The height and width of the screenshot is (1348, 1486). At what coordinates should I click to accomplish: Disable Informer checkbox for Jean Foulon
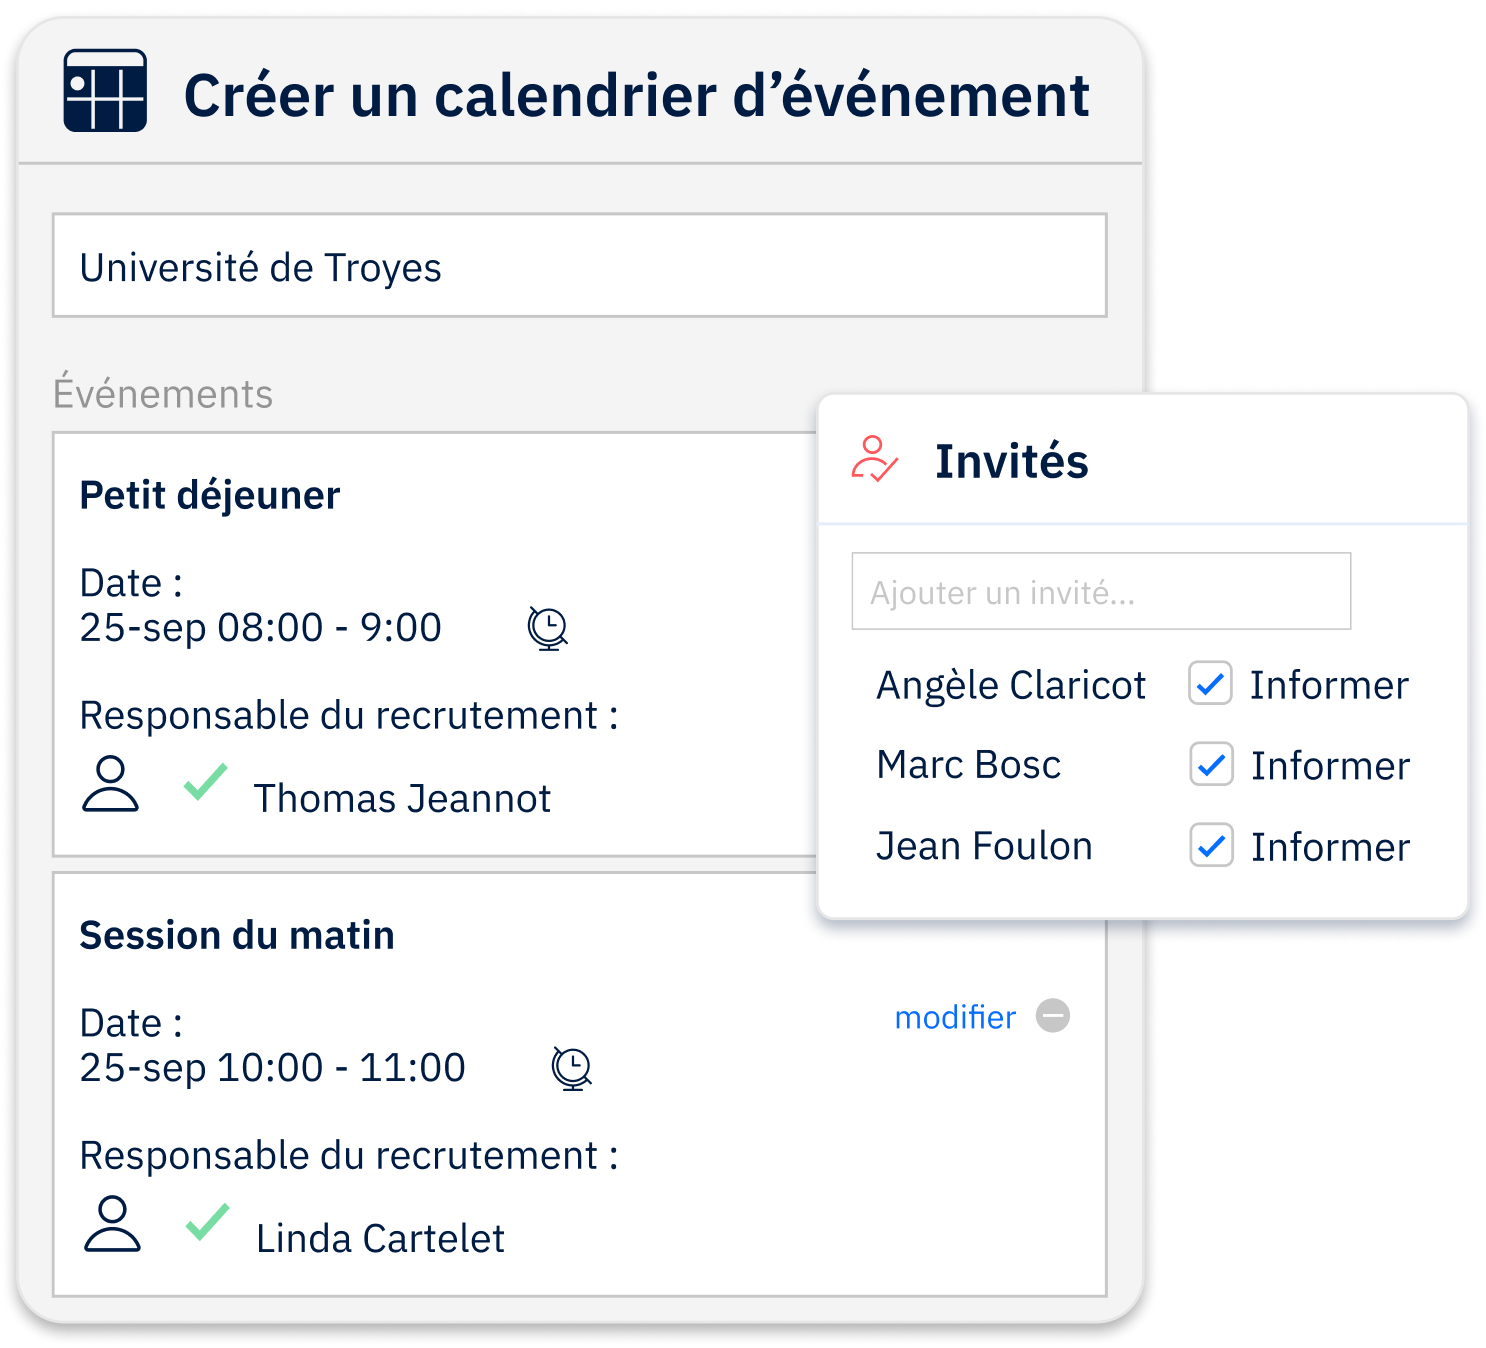pyautogui.click(x=1211, y=846)
